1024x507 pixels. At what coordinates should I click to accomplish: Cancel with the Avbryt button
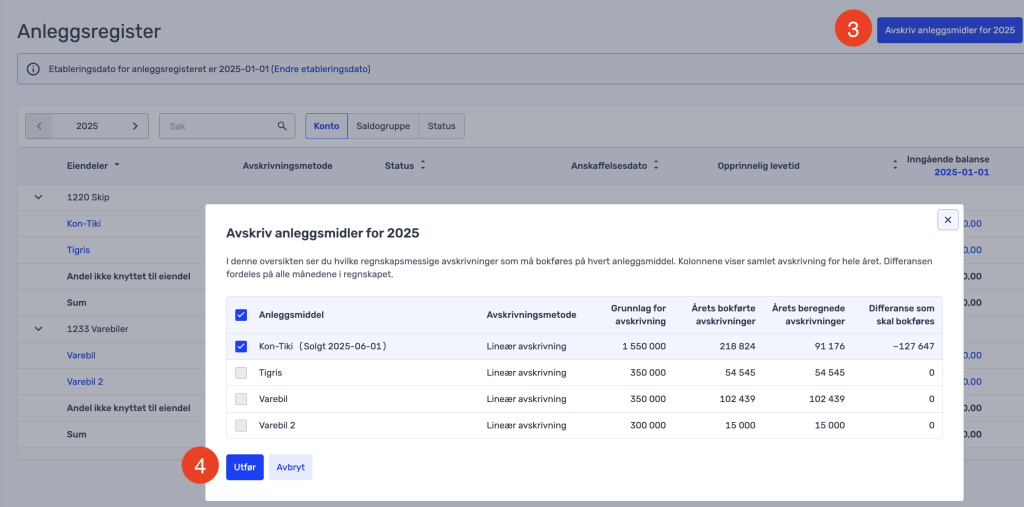[290, 467]
